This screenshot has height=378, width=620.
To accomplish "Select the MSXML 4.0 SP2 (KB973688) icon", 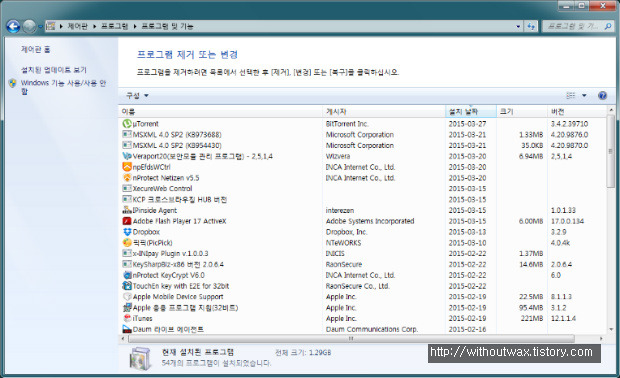I will tap(127, 134).
